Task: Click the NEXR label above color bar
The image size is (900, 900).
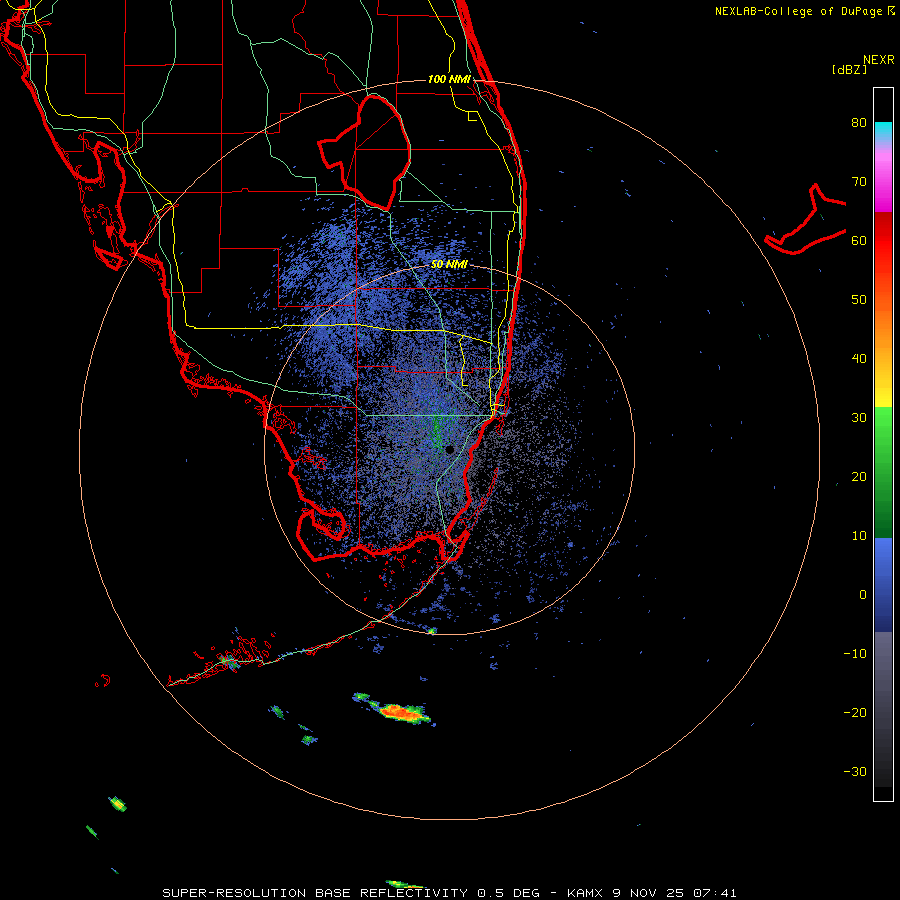Action: click(878, 60)
